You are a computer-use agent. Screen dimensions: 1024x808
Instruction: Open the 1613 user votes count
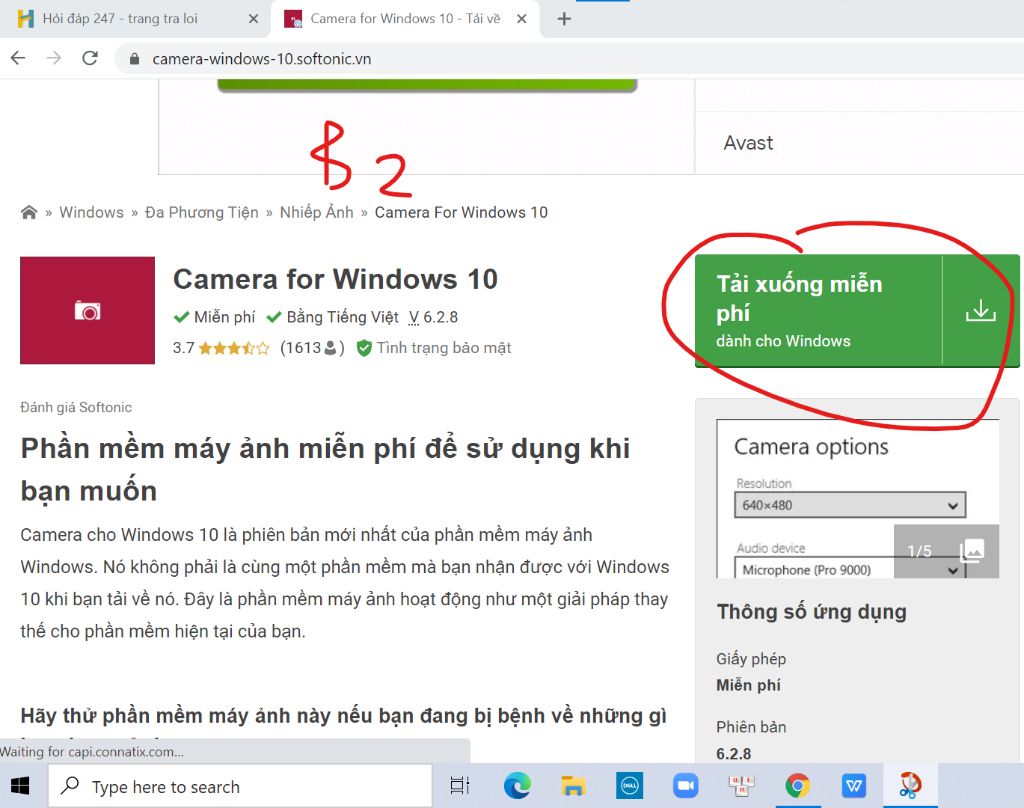312,347
